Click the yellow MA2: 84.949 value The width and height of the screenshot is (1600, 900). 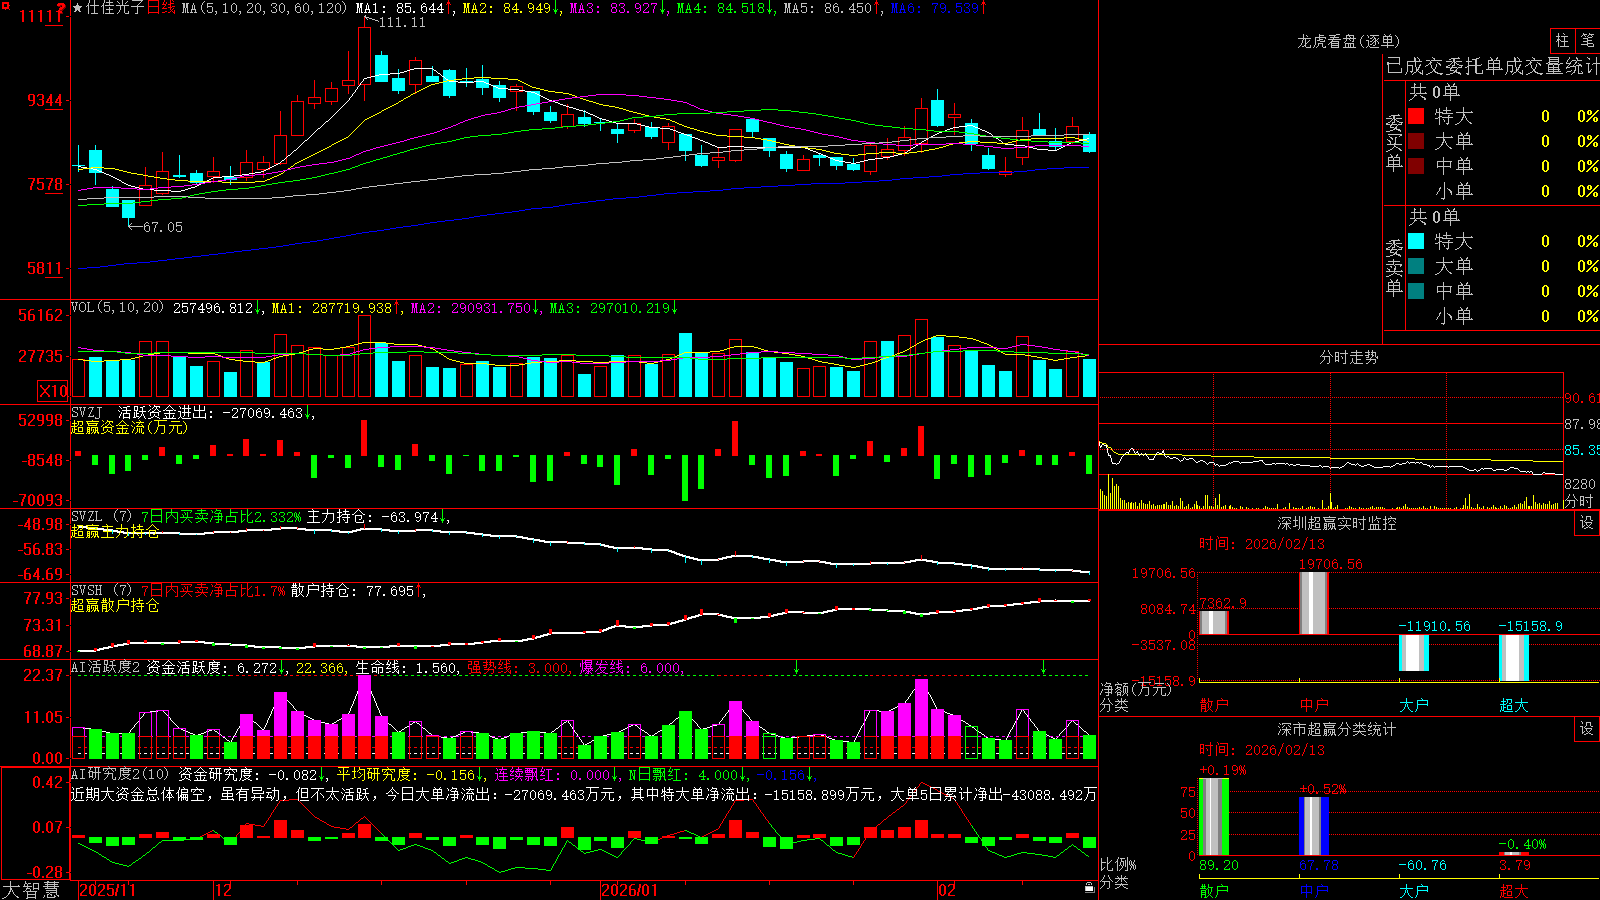tap(507, 8)
